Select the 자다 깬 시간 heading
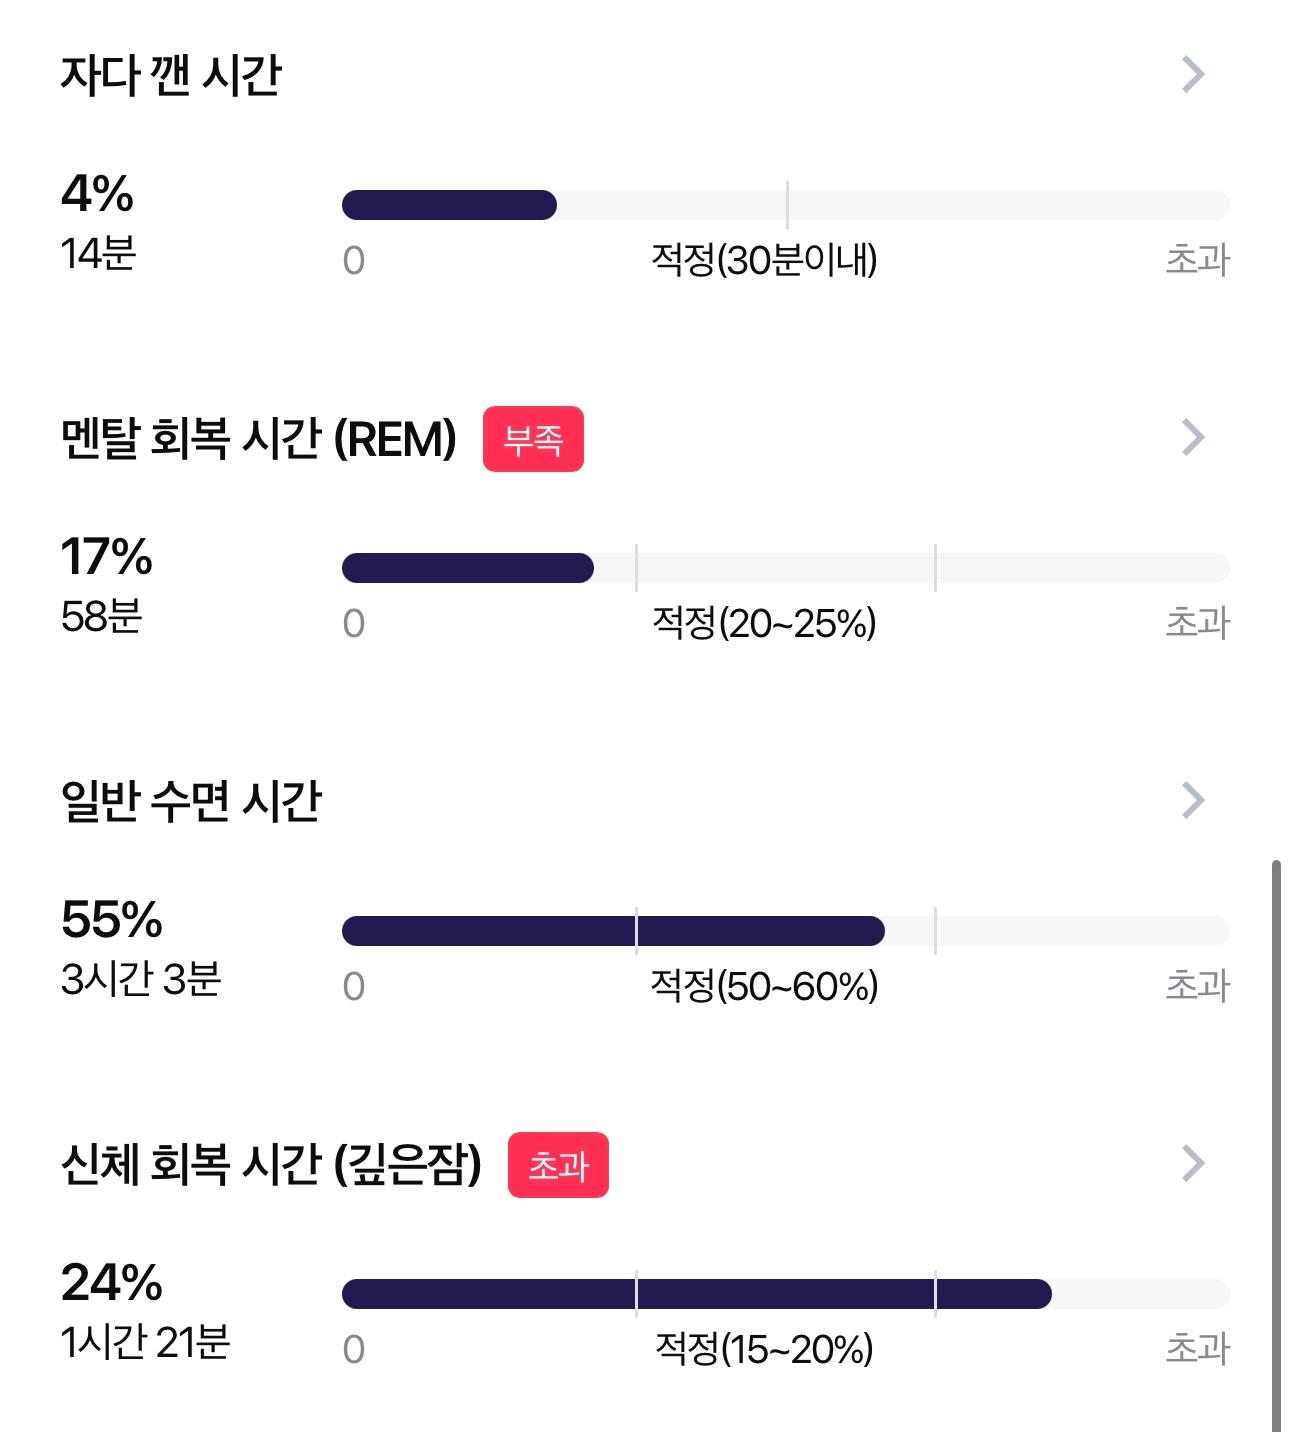This screenshot has height=1432, width=1290. point(171,75)
